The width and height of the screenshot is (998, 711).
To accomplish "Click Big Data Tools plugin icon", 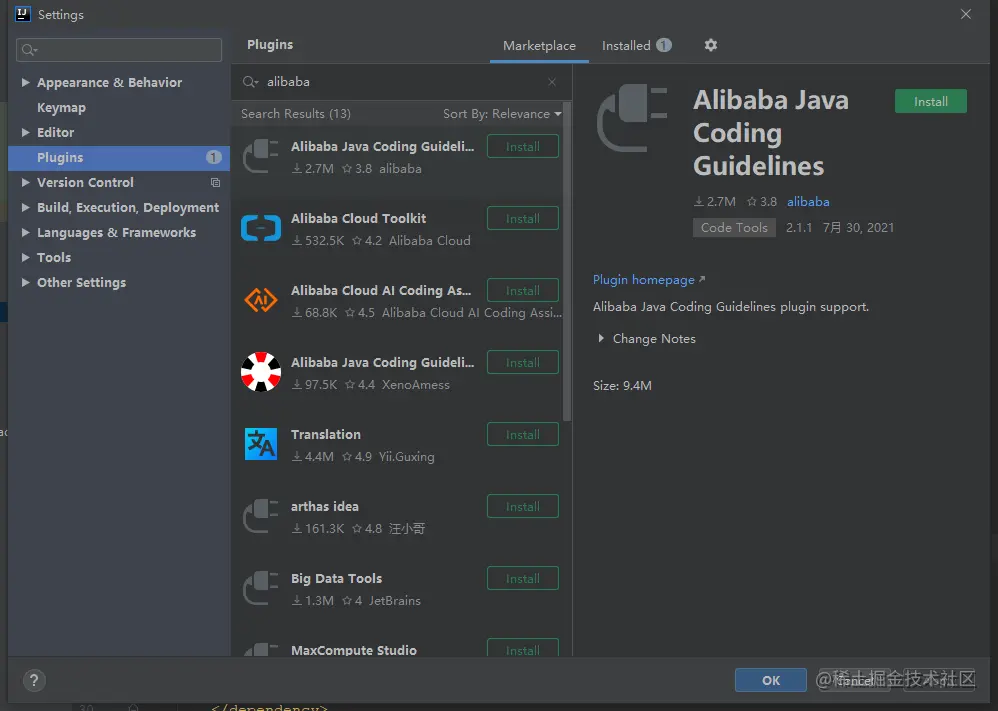I will [x=261, y=588].
